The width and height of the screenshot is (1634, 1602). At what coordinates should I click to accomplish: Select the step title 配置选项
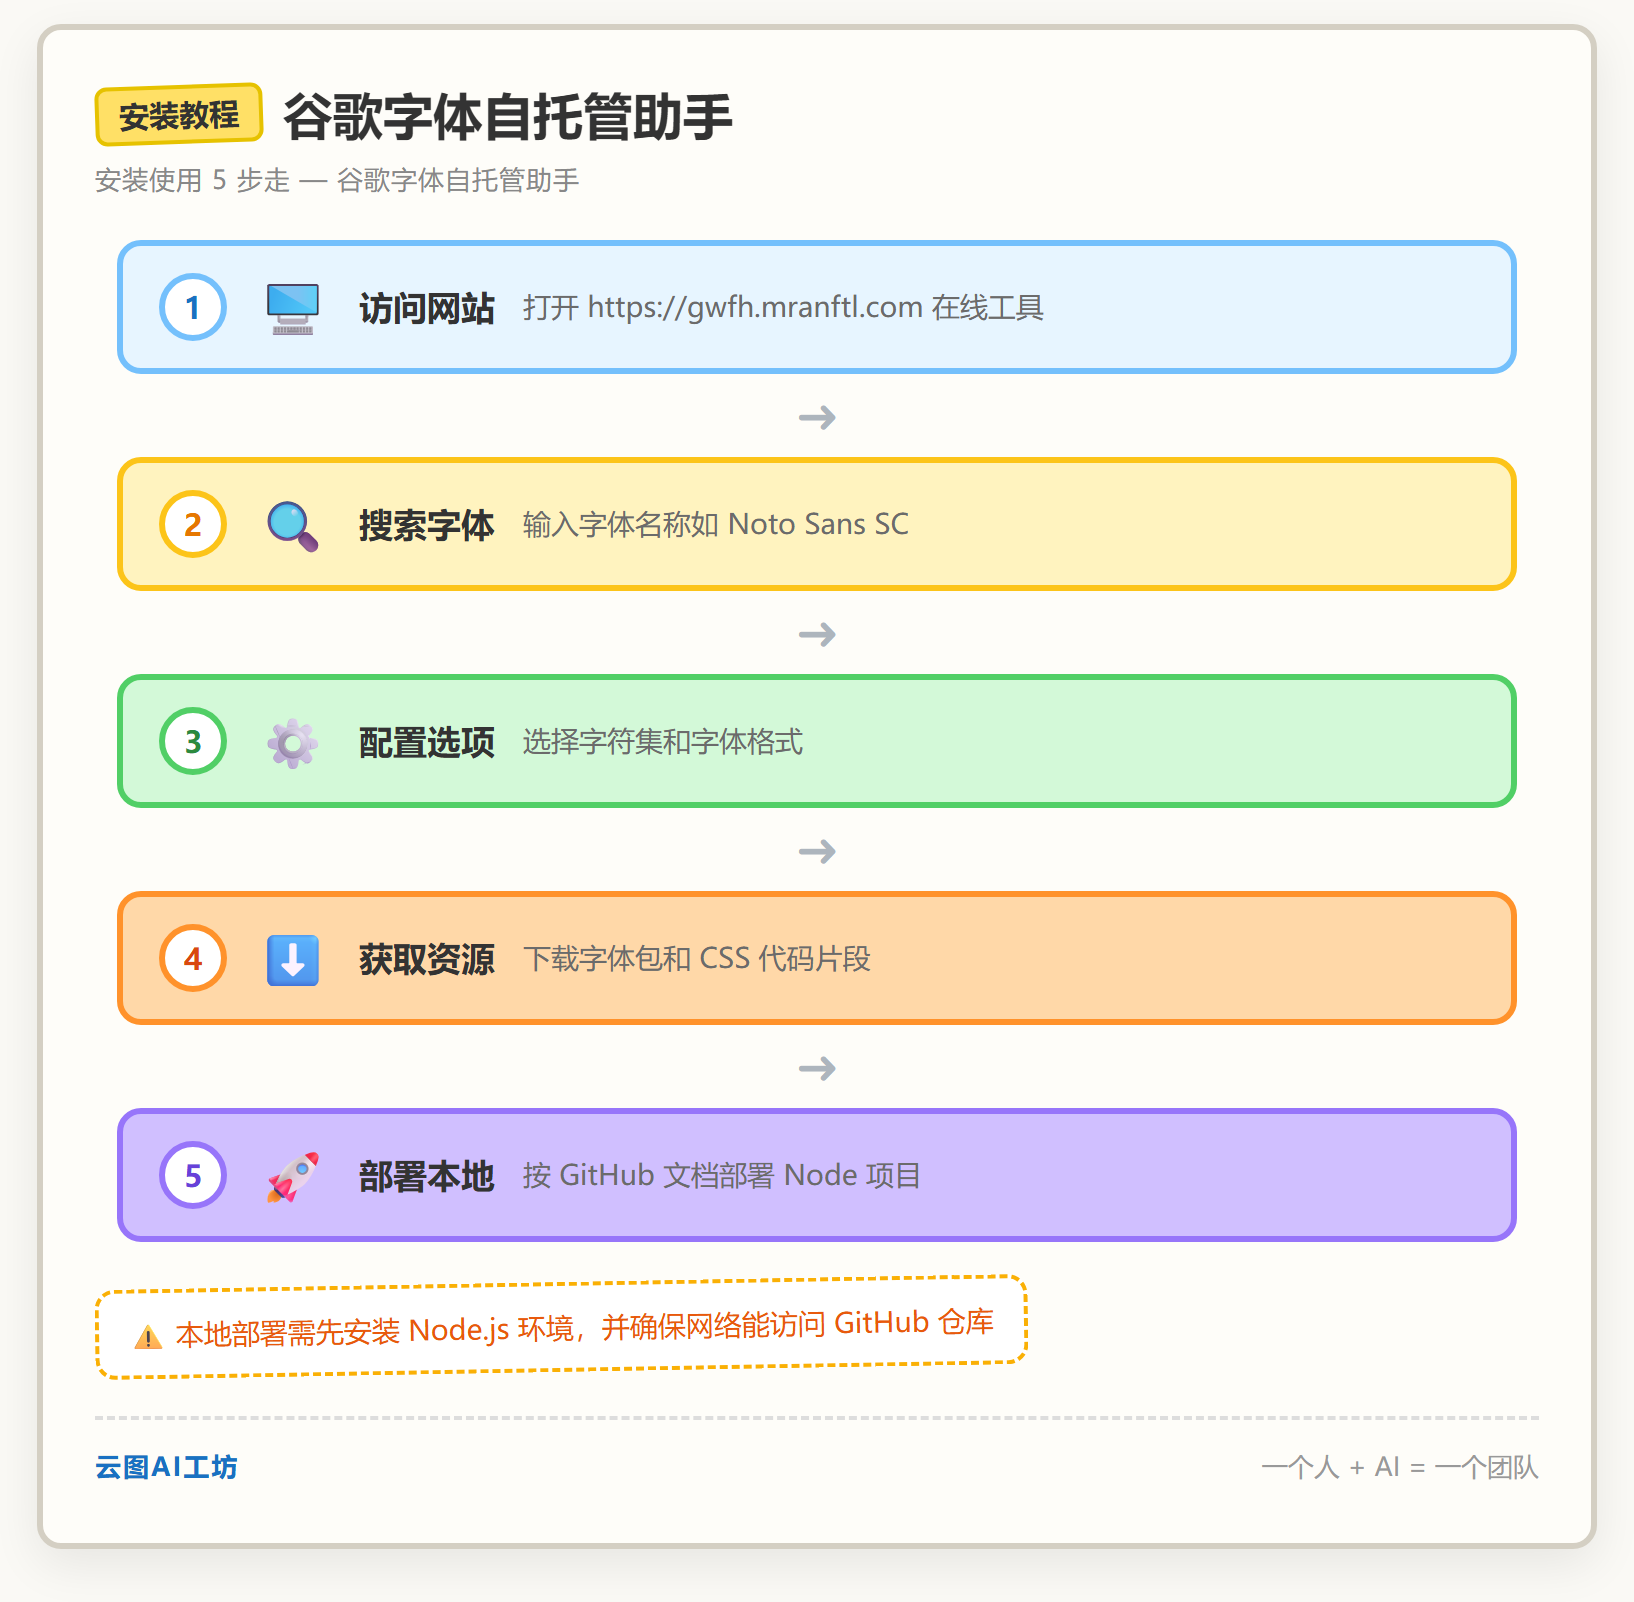pyautogui.click(x=427, y=742)
